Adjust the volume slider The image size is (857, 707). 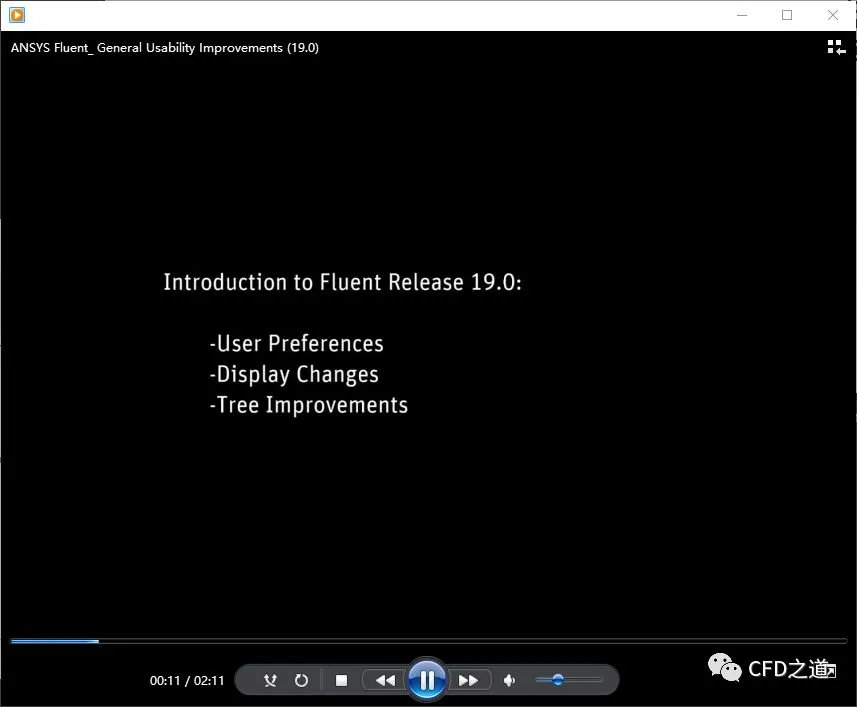click(568, 680)
